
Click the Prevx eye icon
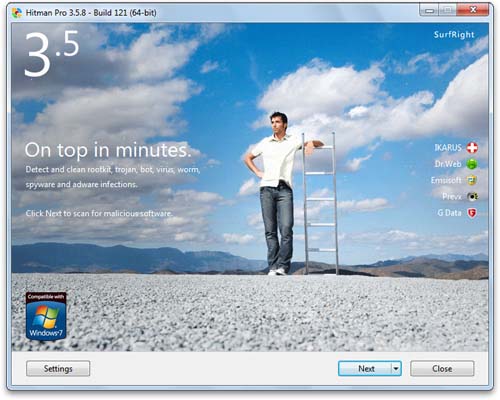[472, 197]
